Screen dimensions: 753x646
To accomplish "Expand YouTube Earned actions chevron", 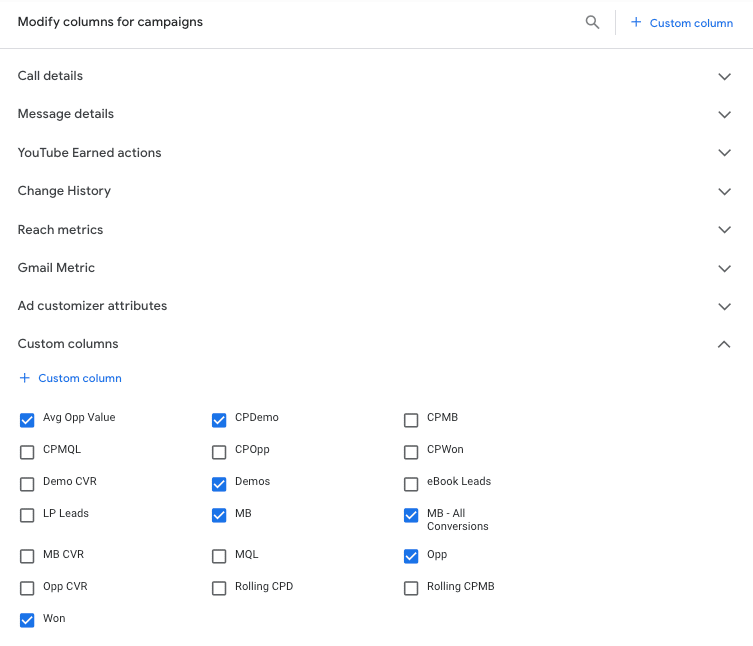I will tap(725, 153).
